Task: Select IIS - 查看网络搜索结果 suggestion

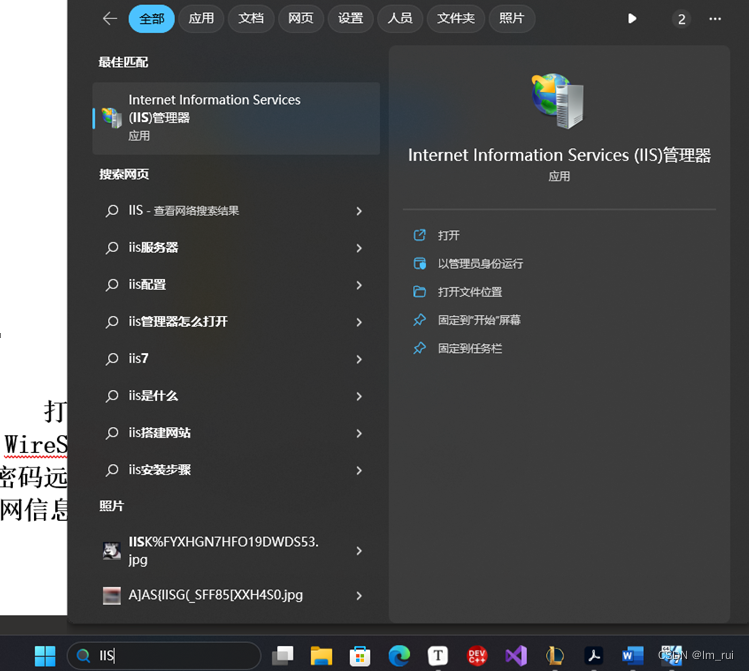Action: click(x=236, y=211)
